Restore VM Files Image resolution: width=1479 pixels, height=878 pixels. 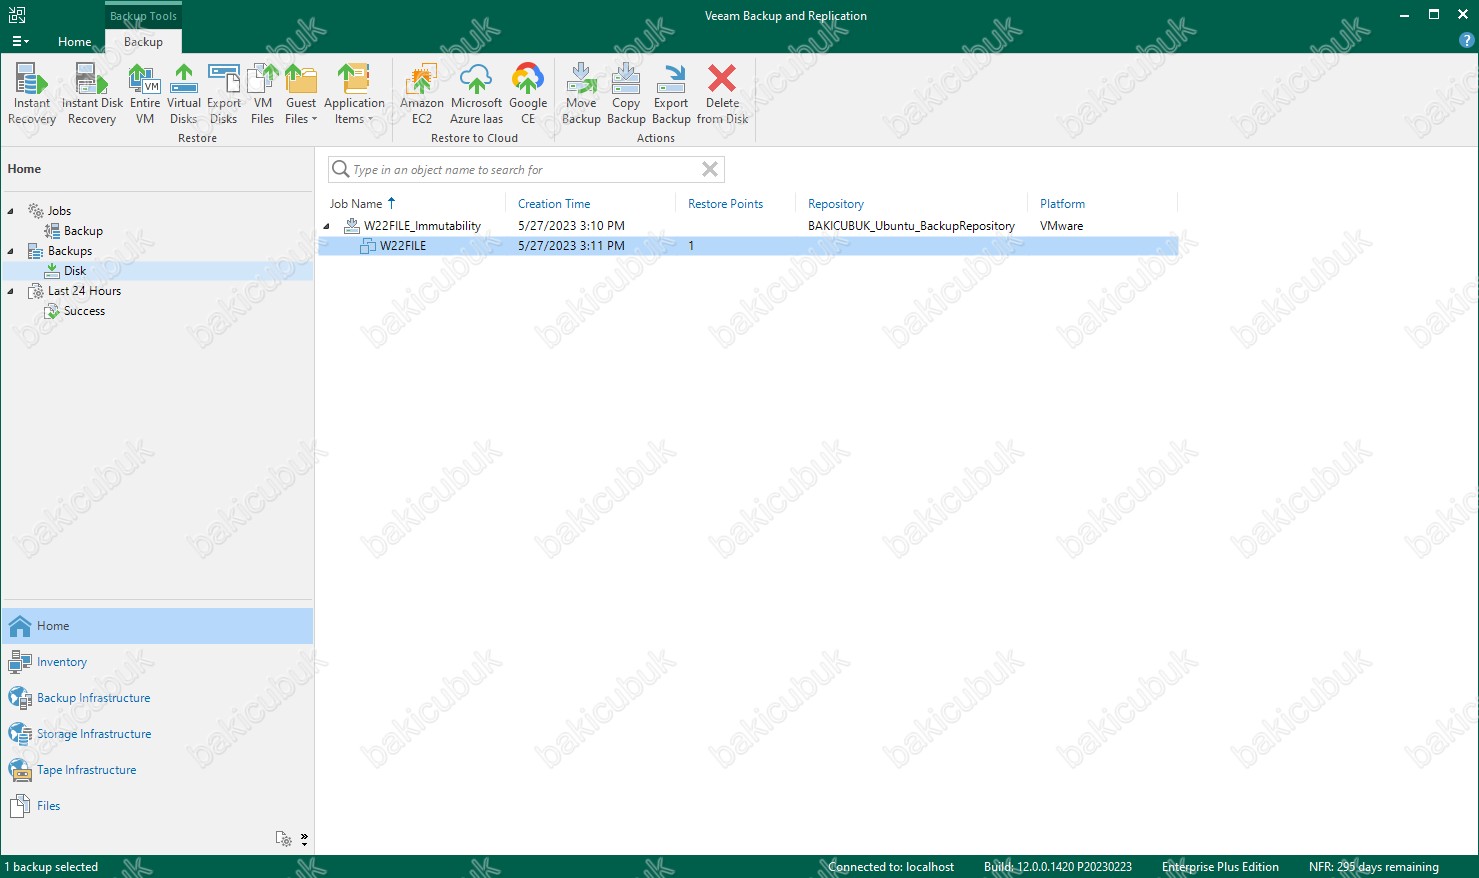pos(263,94)
